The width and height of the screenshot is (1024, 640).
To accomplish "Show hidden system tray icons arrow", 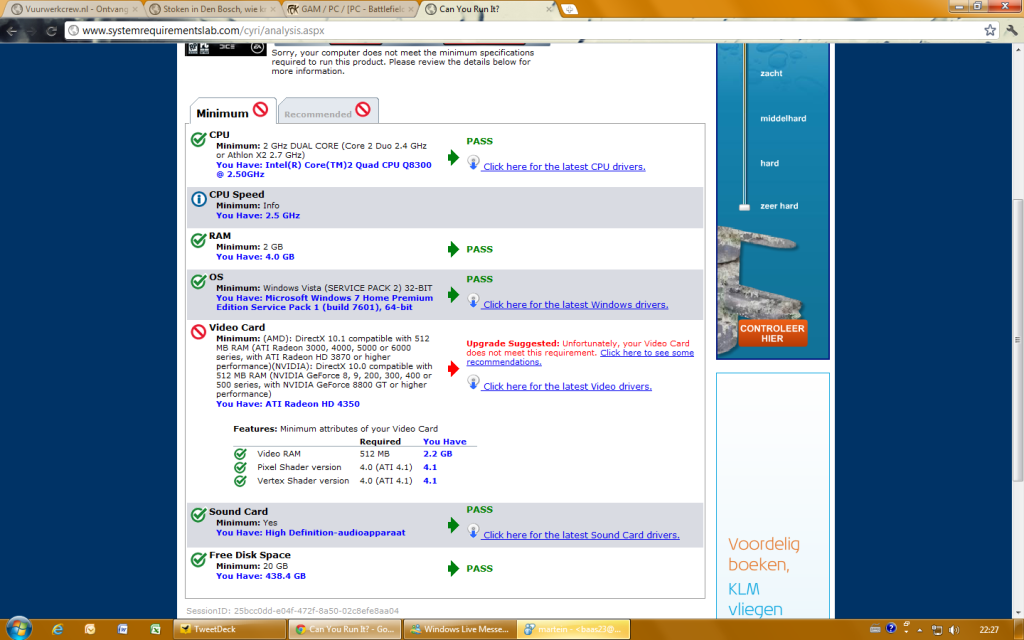I will point(920,630).
